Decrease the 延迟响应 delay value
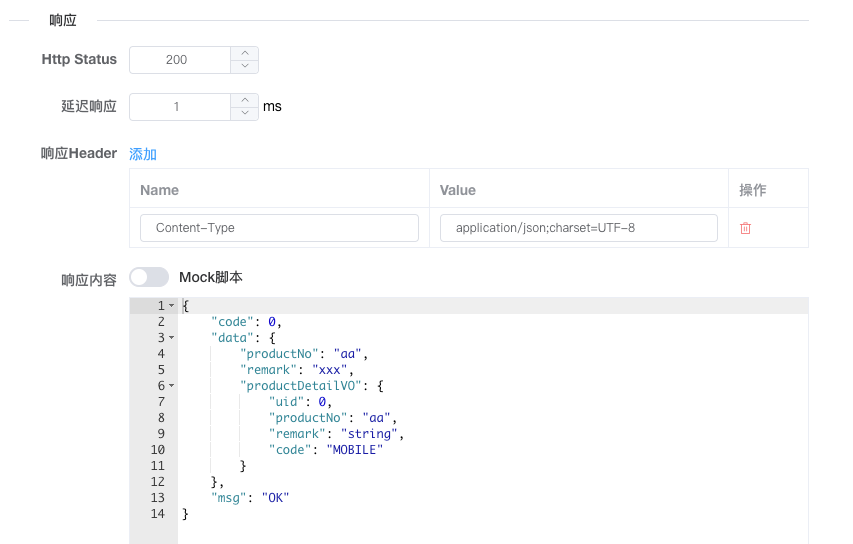Image resolution: width=853 pixels, height=544 pixels. [x=245, y=113]
